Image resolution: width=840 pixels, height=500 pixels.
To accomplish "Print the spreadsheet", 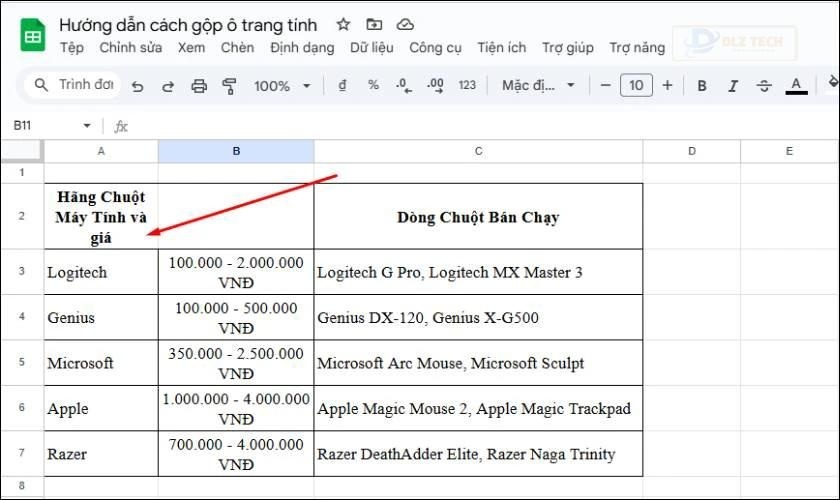I will click(199, 86).
